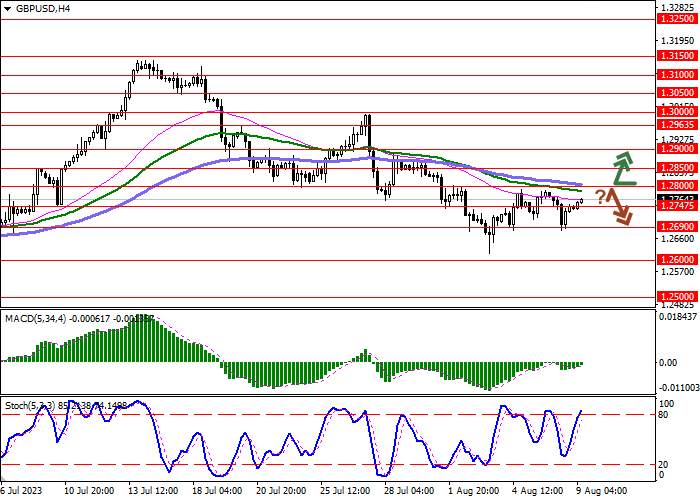The width and height of the screenshot is (700, 500).
Task: Click the GBPUSD,H4 chart title
Action: point(43,8)
